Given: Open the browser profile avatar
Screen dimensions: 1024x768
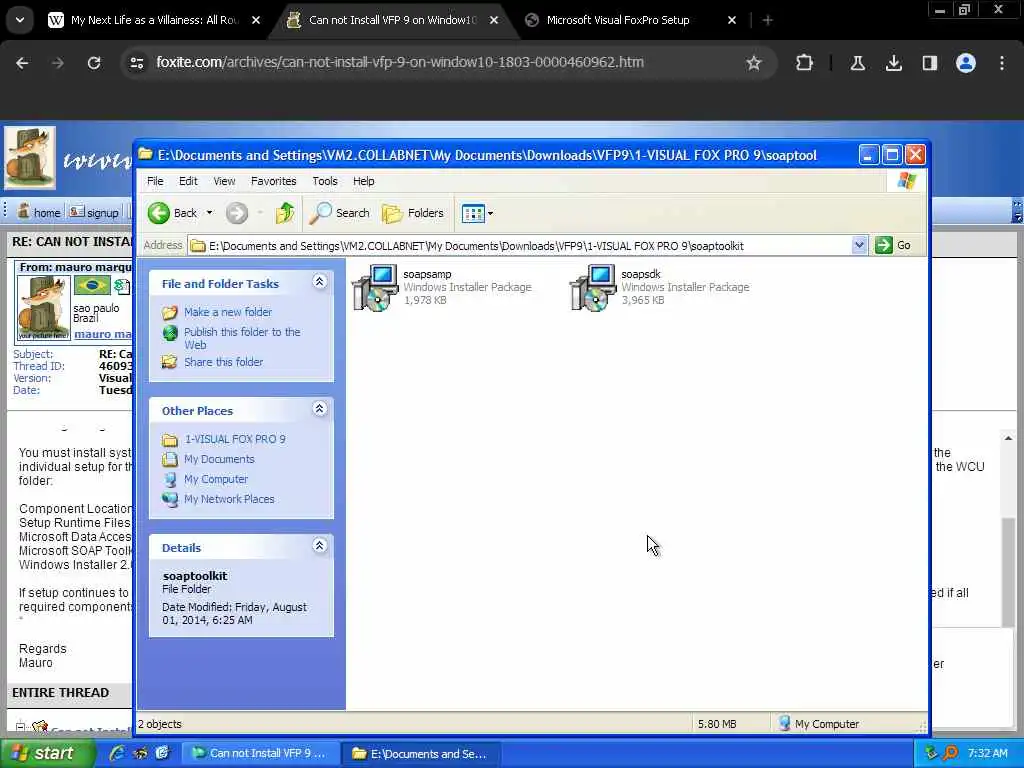Looking at the screenshot, I should point(966,63).
